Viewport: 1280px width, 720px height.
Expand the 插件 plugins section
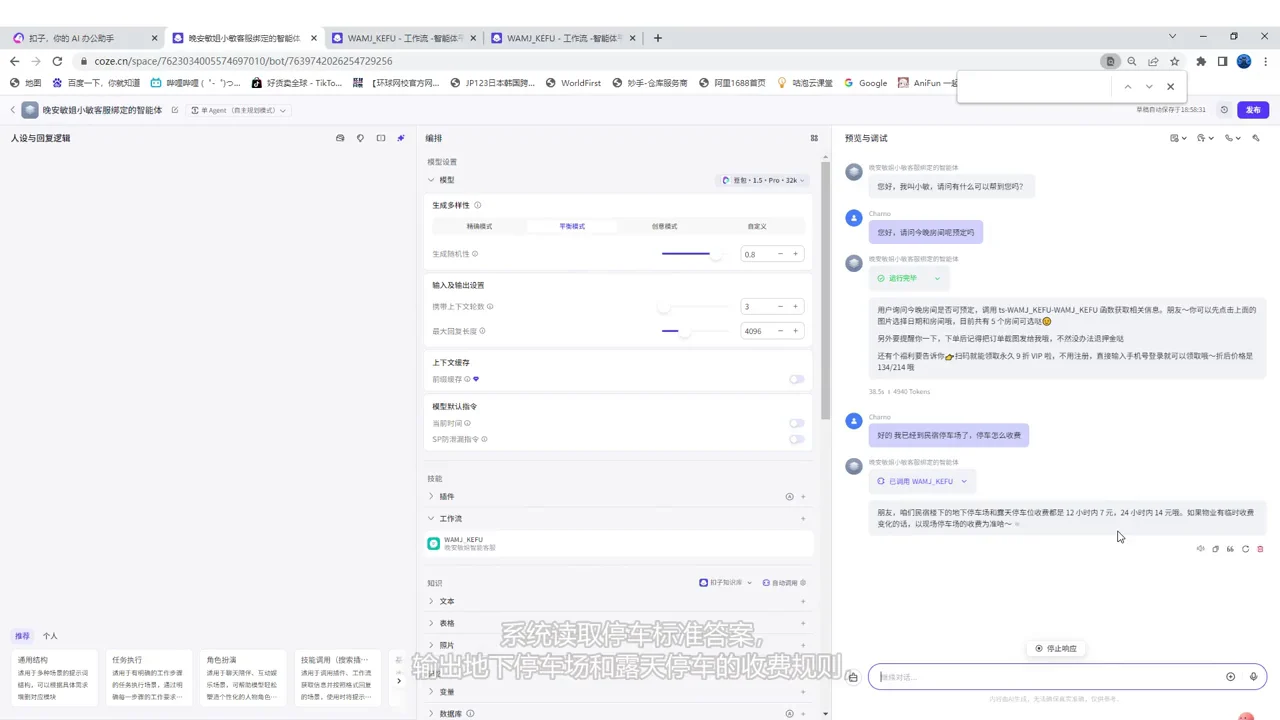pyautogui.click(x=432, y=496)
